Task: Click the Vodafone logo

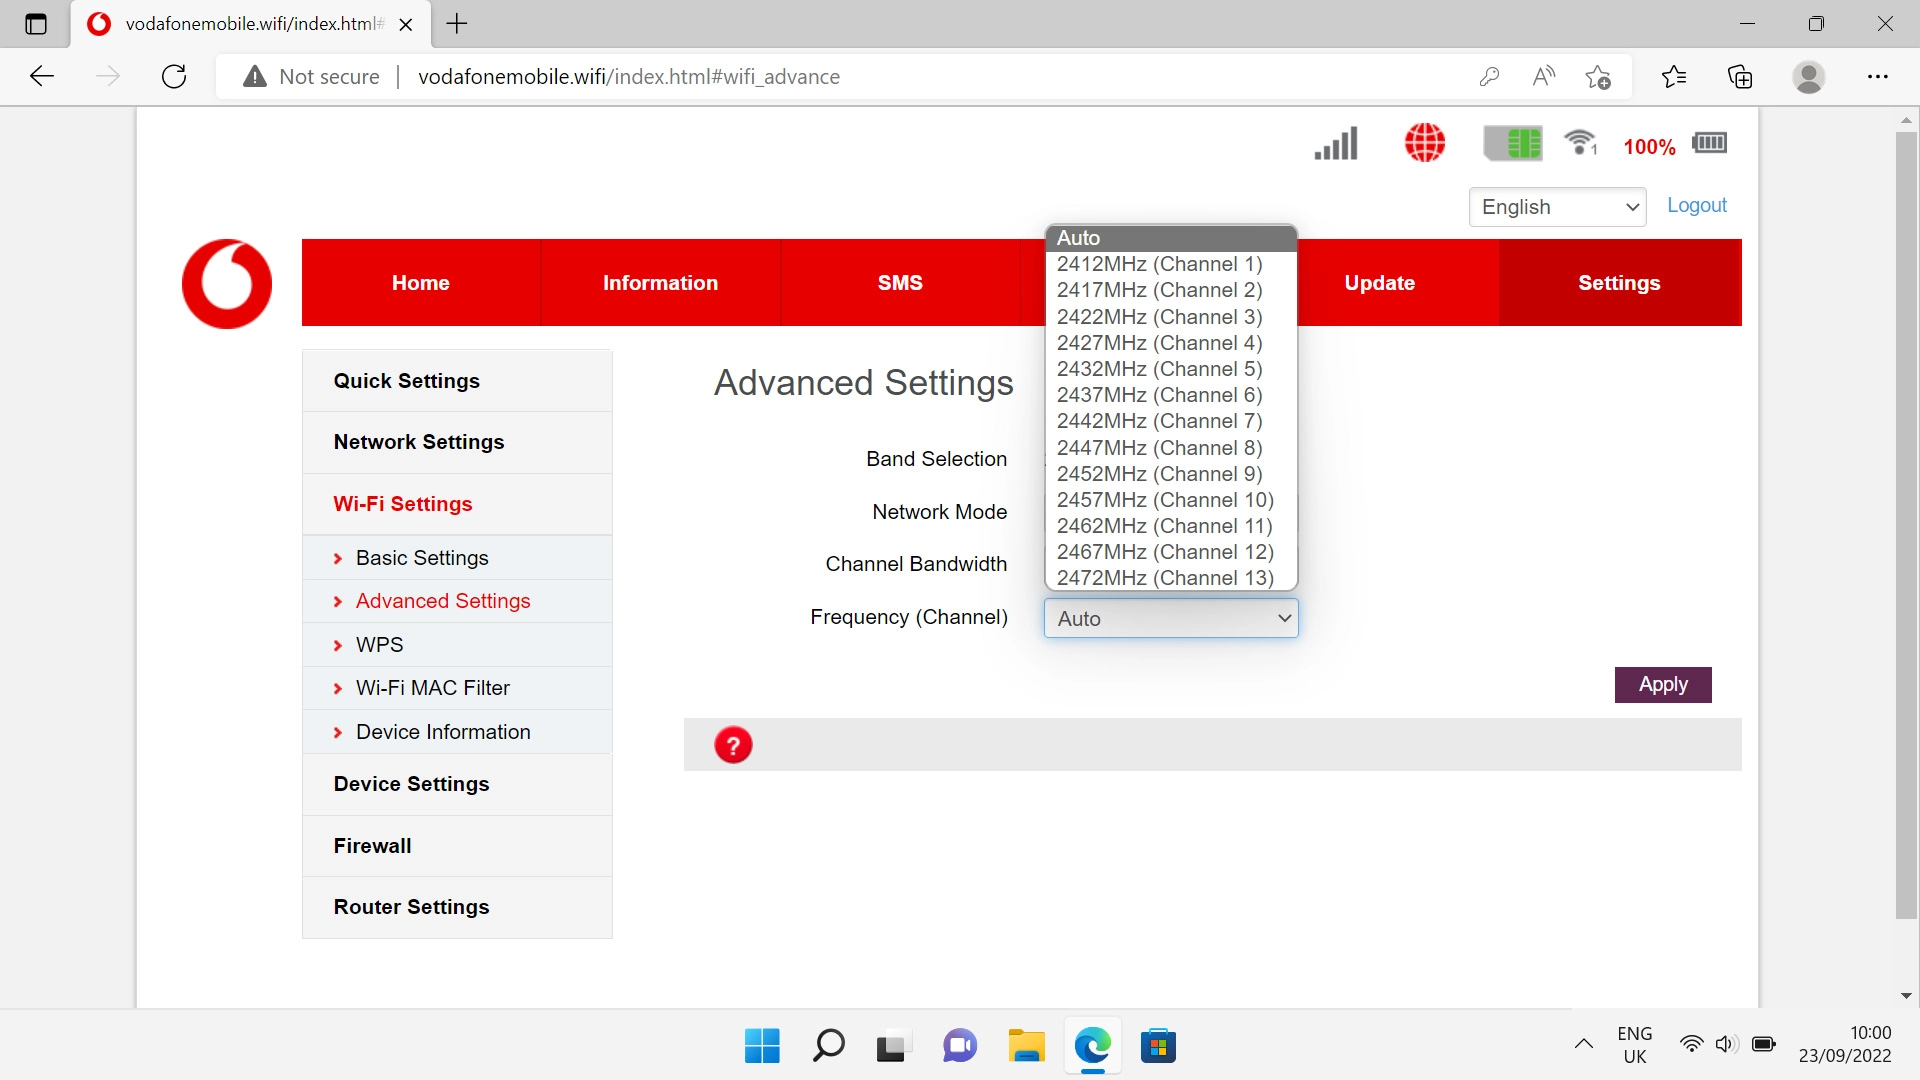Action: 227,283
